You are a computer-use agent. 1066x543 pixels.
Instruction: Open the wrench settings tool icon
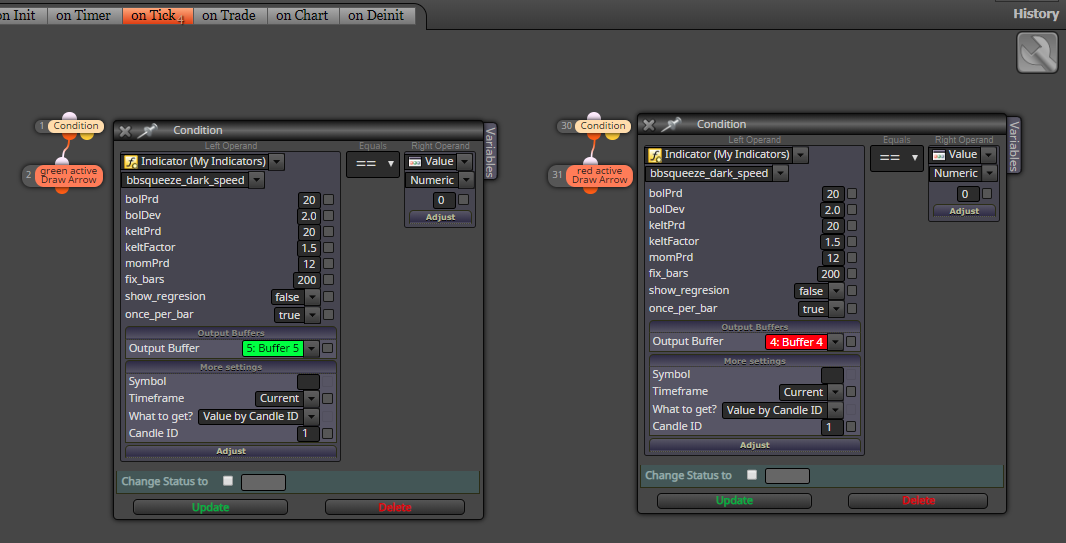(1037, 52)
